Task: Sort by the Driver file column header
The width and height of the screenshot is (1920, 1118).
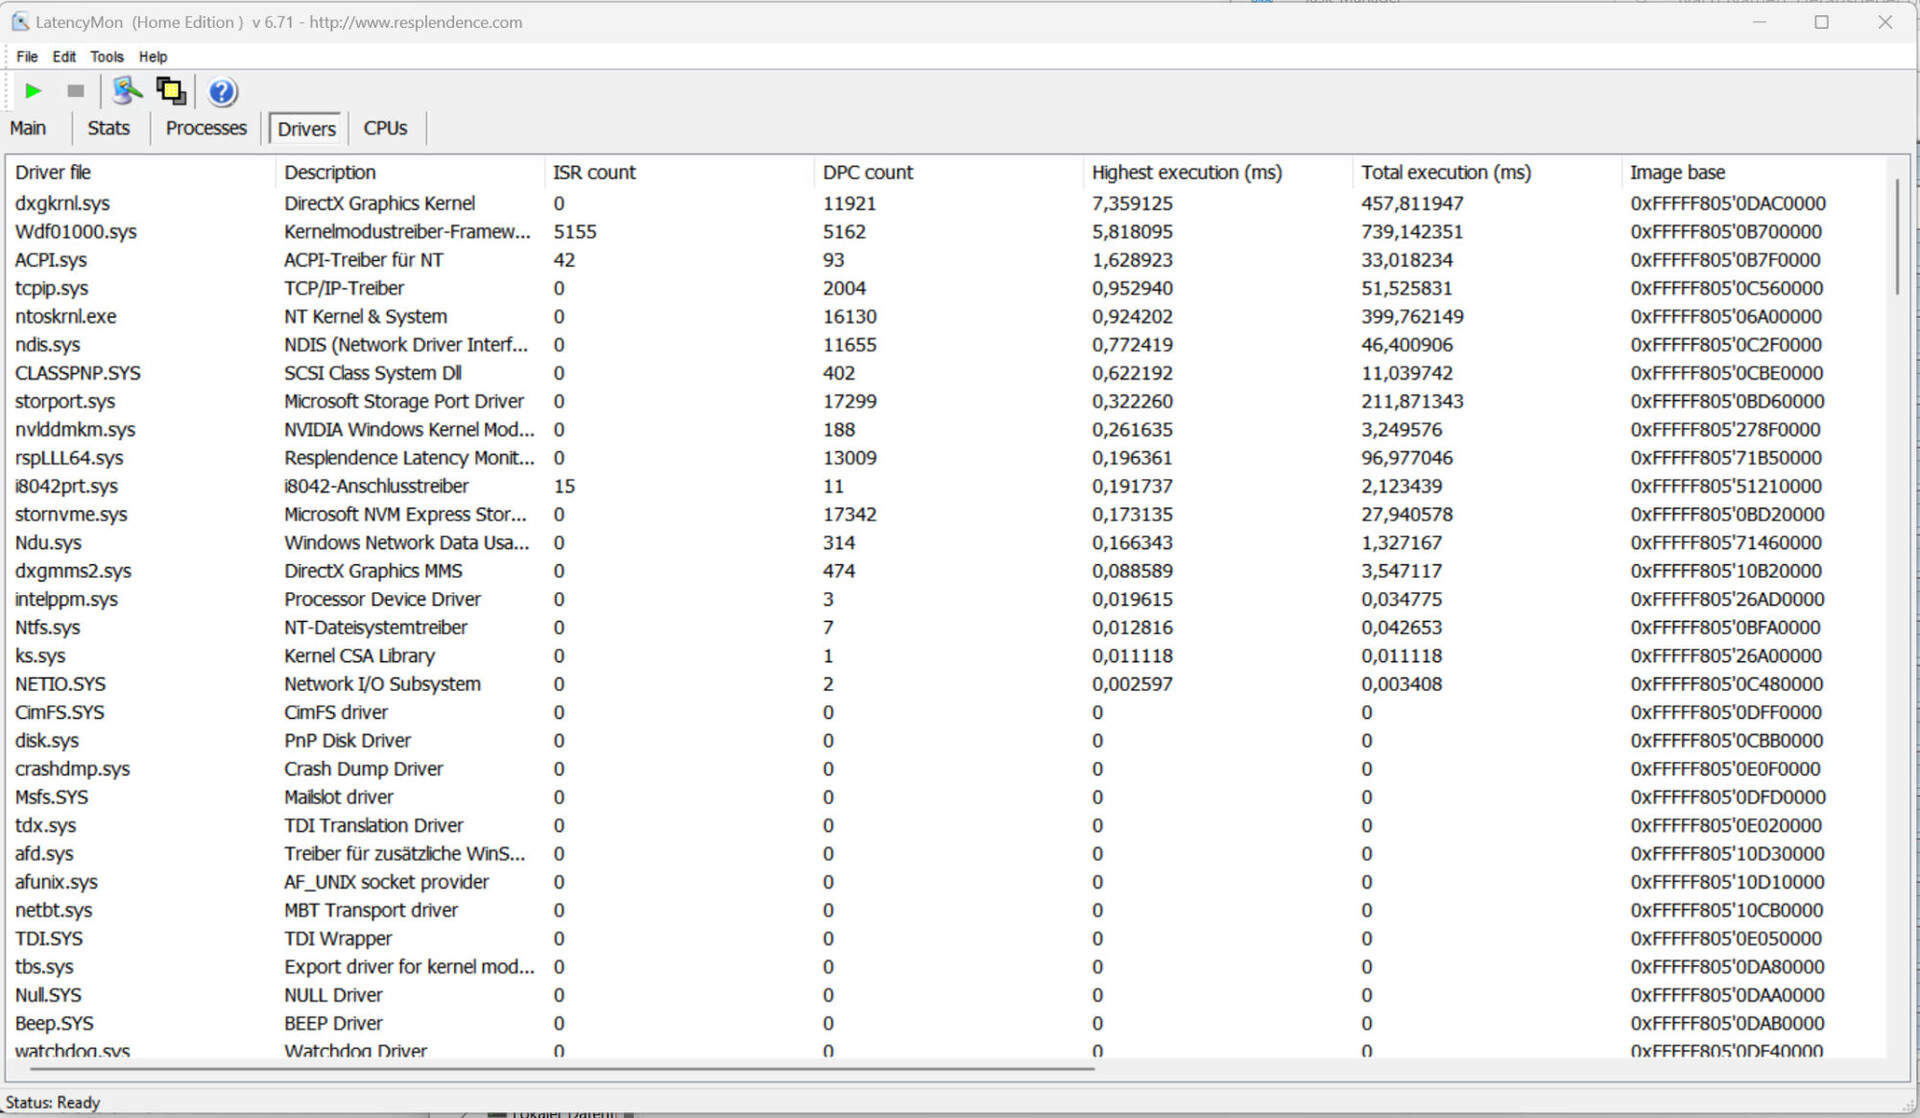Action: [x=53, y=172]
